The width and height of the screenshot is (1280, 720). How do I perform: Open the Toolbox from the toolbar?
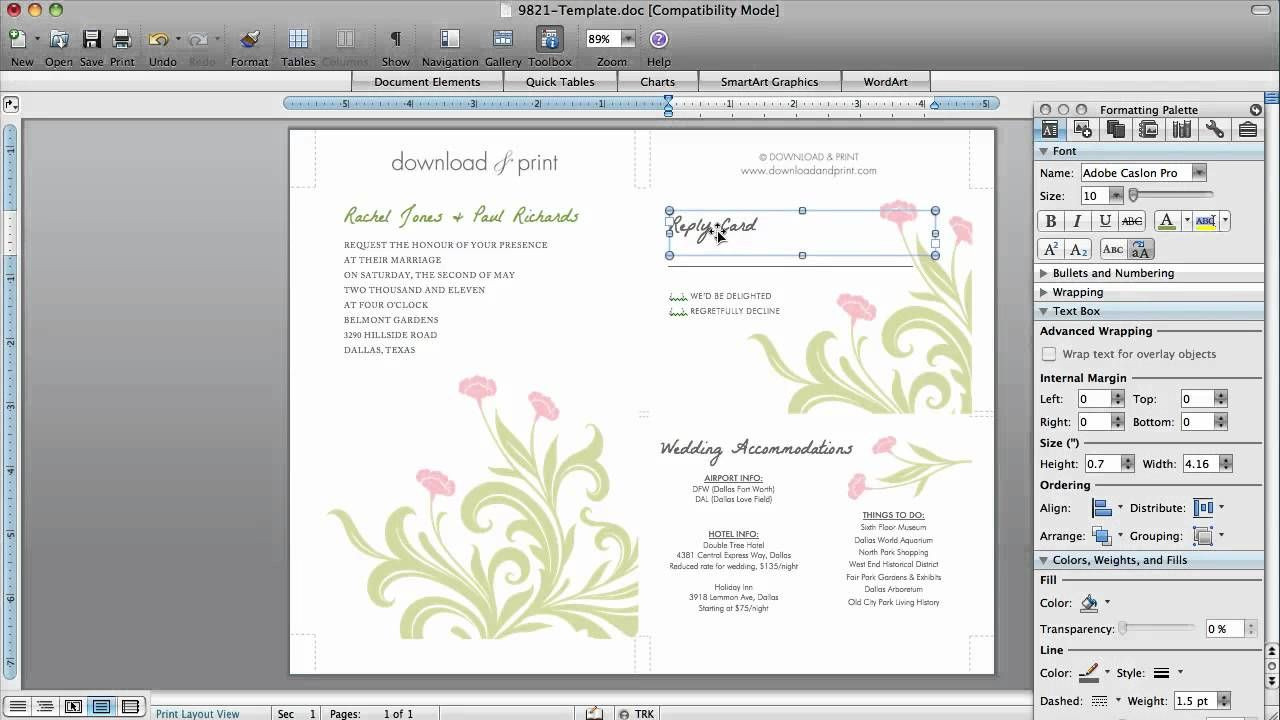(549, 40)
